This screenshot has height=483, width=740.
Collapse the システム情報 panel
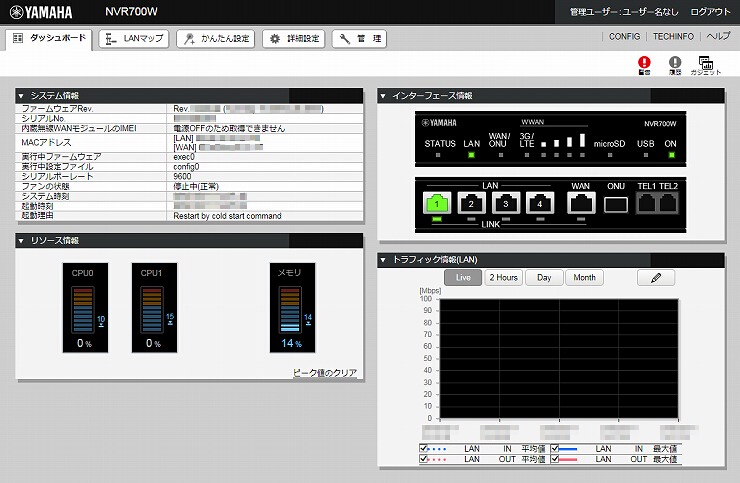click(21, 96)
